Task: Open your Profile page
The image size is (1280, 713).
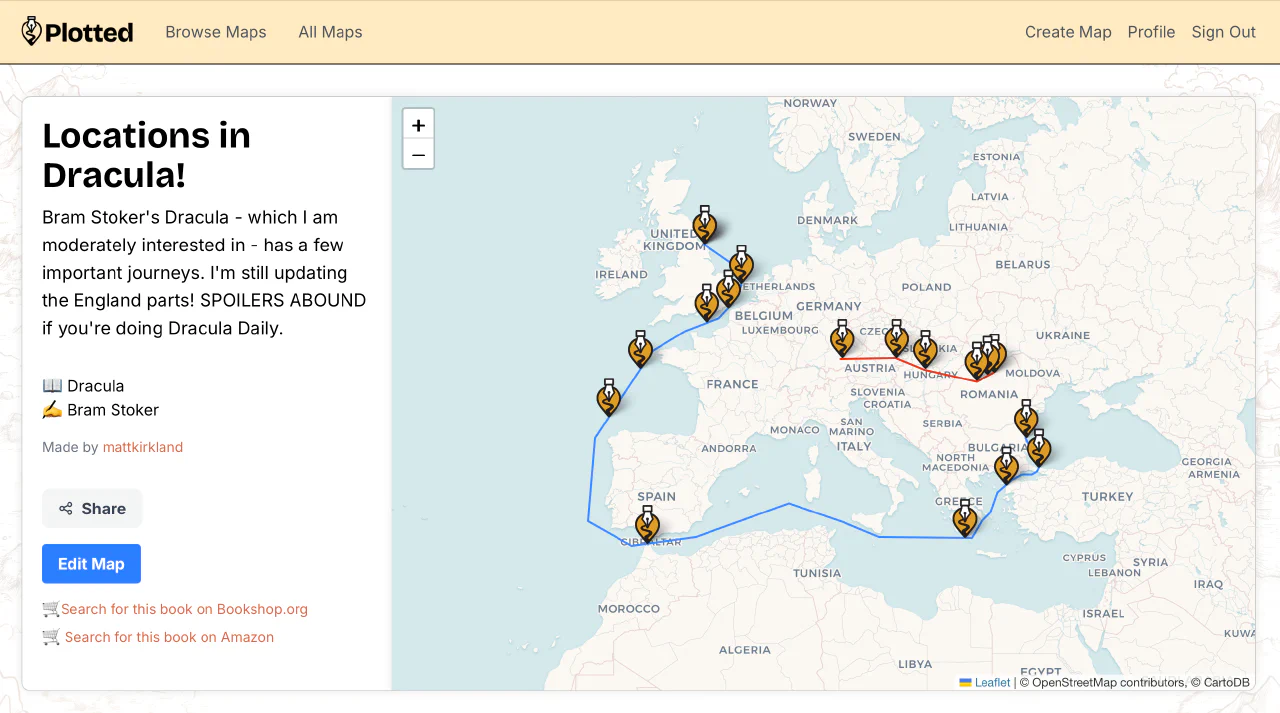Action: click(x=1151, y=31)
